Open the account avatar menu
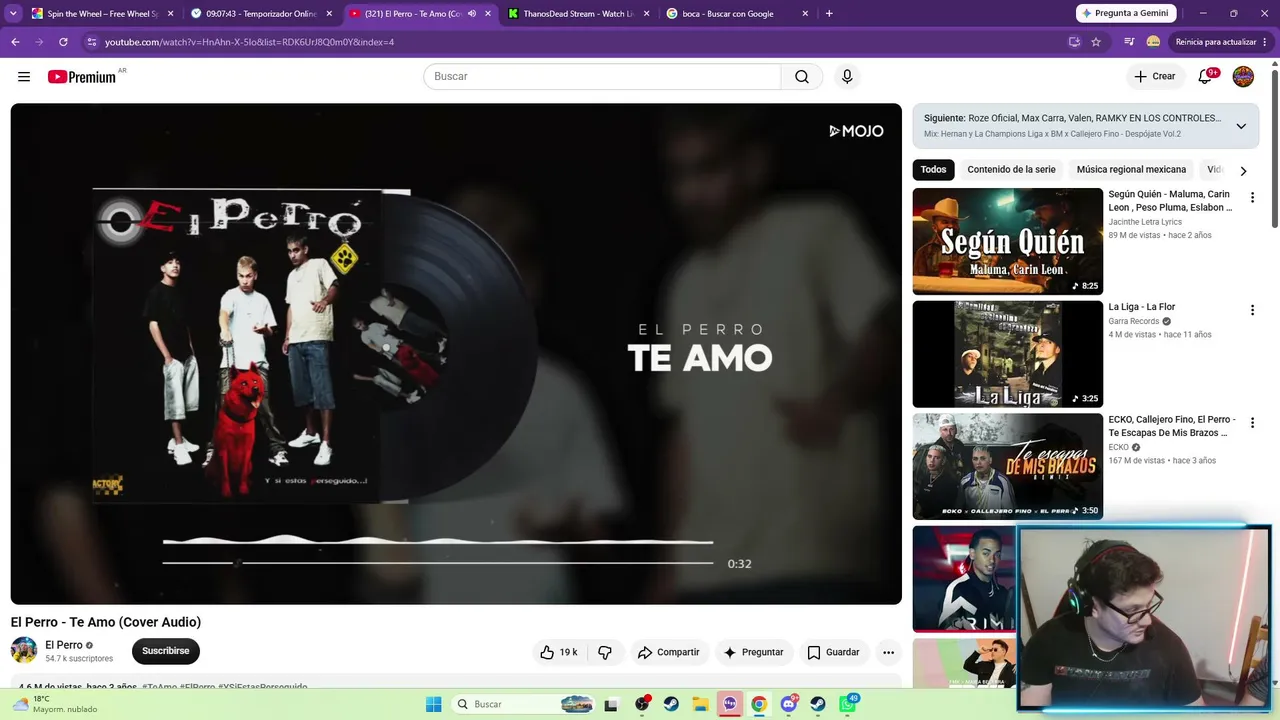The height and width of the screenshot is (720, 1280). pos(1243,77)
